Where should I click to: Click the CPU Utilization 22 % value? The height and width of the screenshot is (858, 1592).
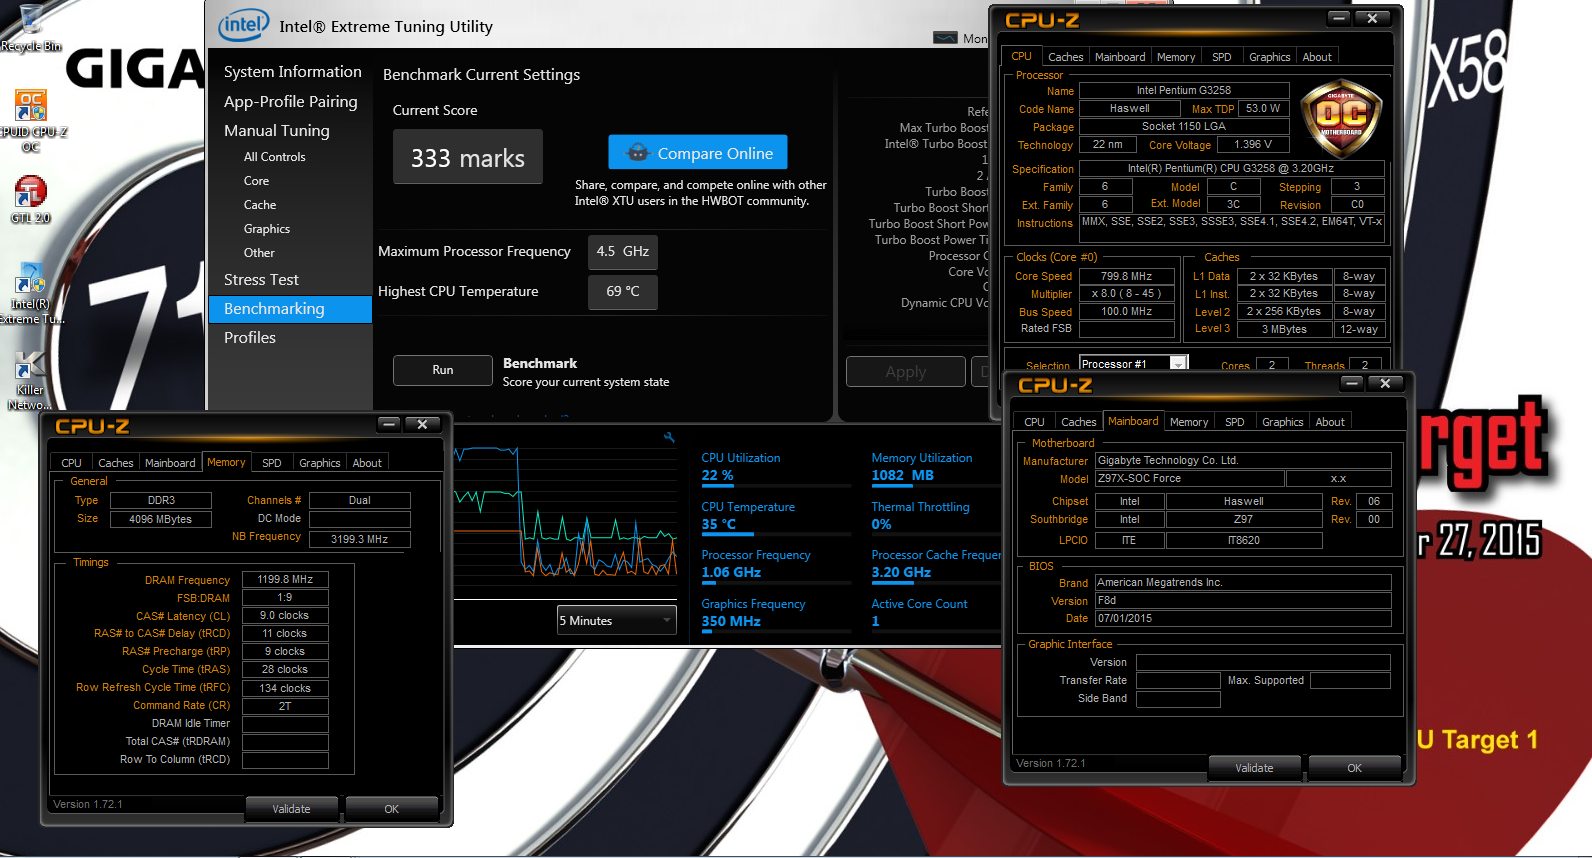(x=718, y=476)
